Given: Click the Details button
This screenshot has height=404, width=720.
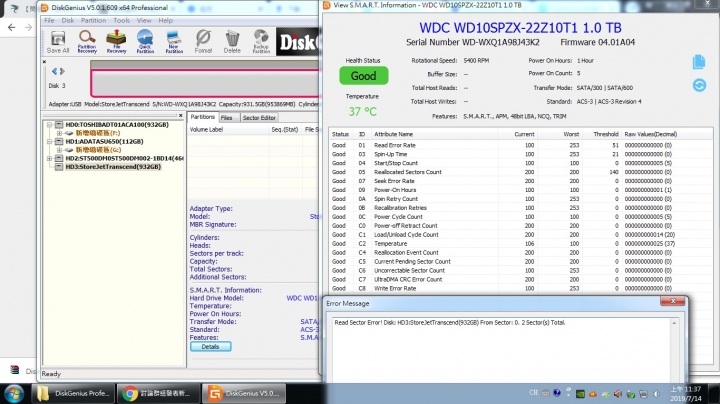Looking at the screenshot, I should 210,347.
